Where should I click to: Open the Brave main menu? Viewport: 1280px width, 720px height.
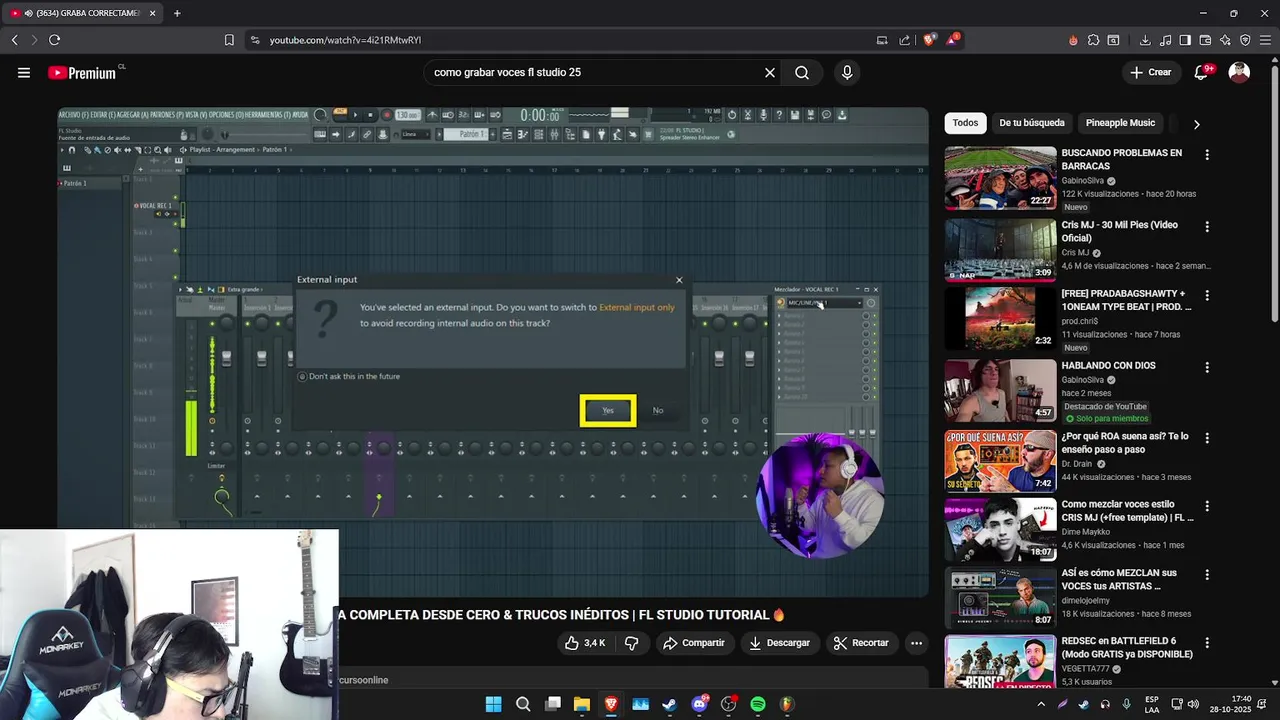click(x=1265, y=40)
